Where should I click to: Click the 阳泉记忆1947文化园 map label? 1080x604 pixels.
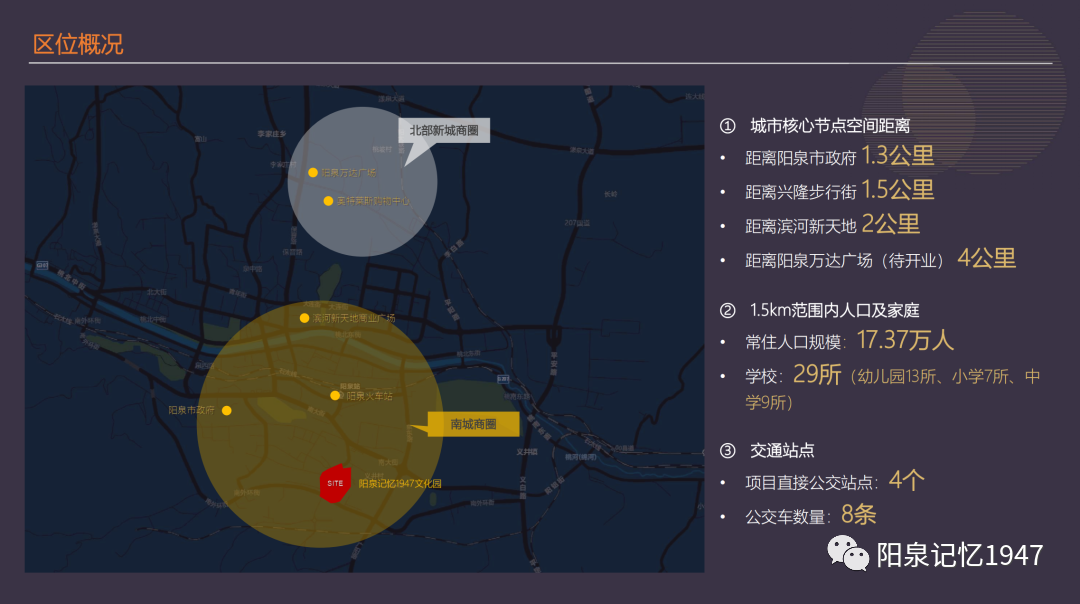(x=400, y=484)
